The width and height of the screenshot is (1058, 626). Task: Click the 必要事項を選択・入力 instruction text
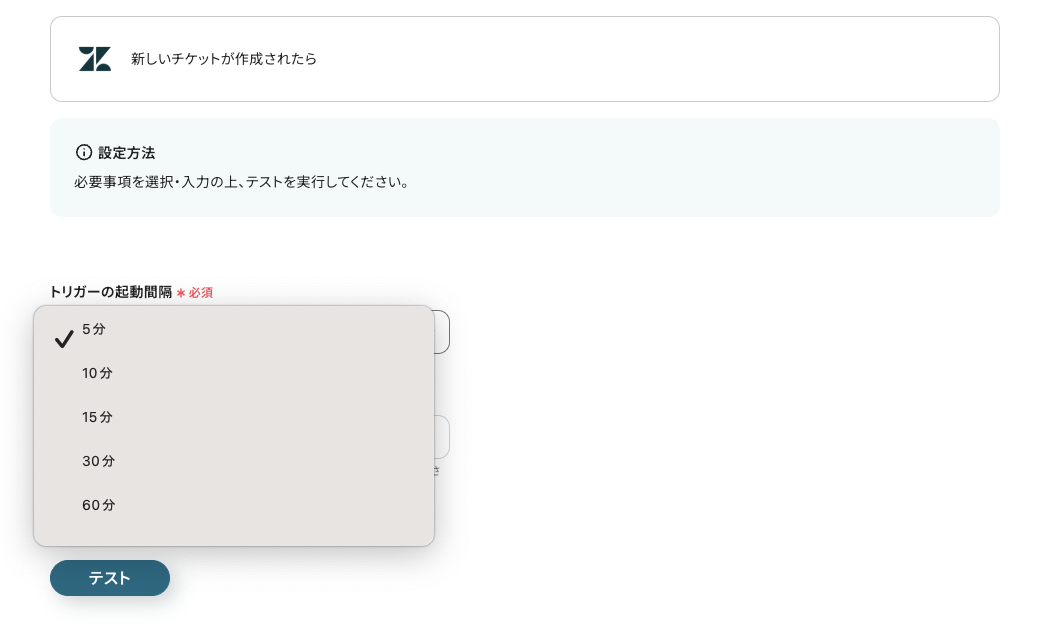[241, 182]
